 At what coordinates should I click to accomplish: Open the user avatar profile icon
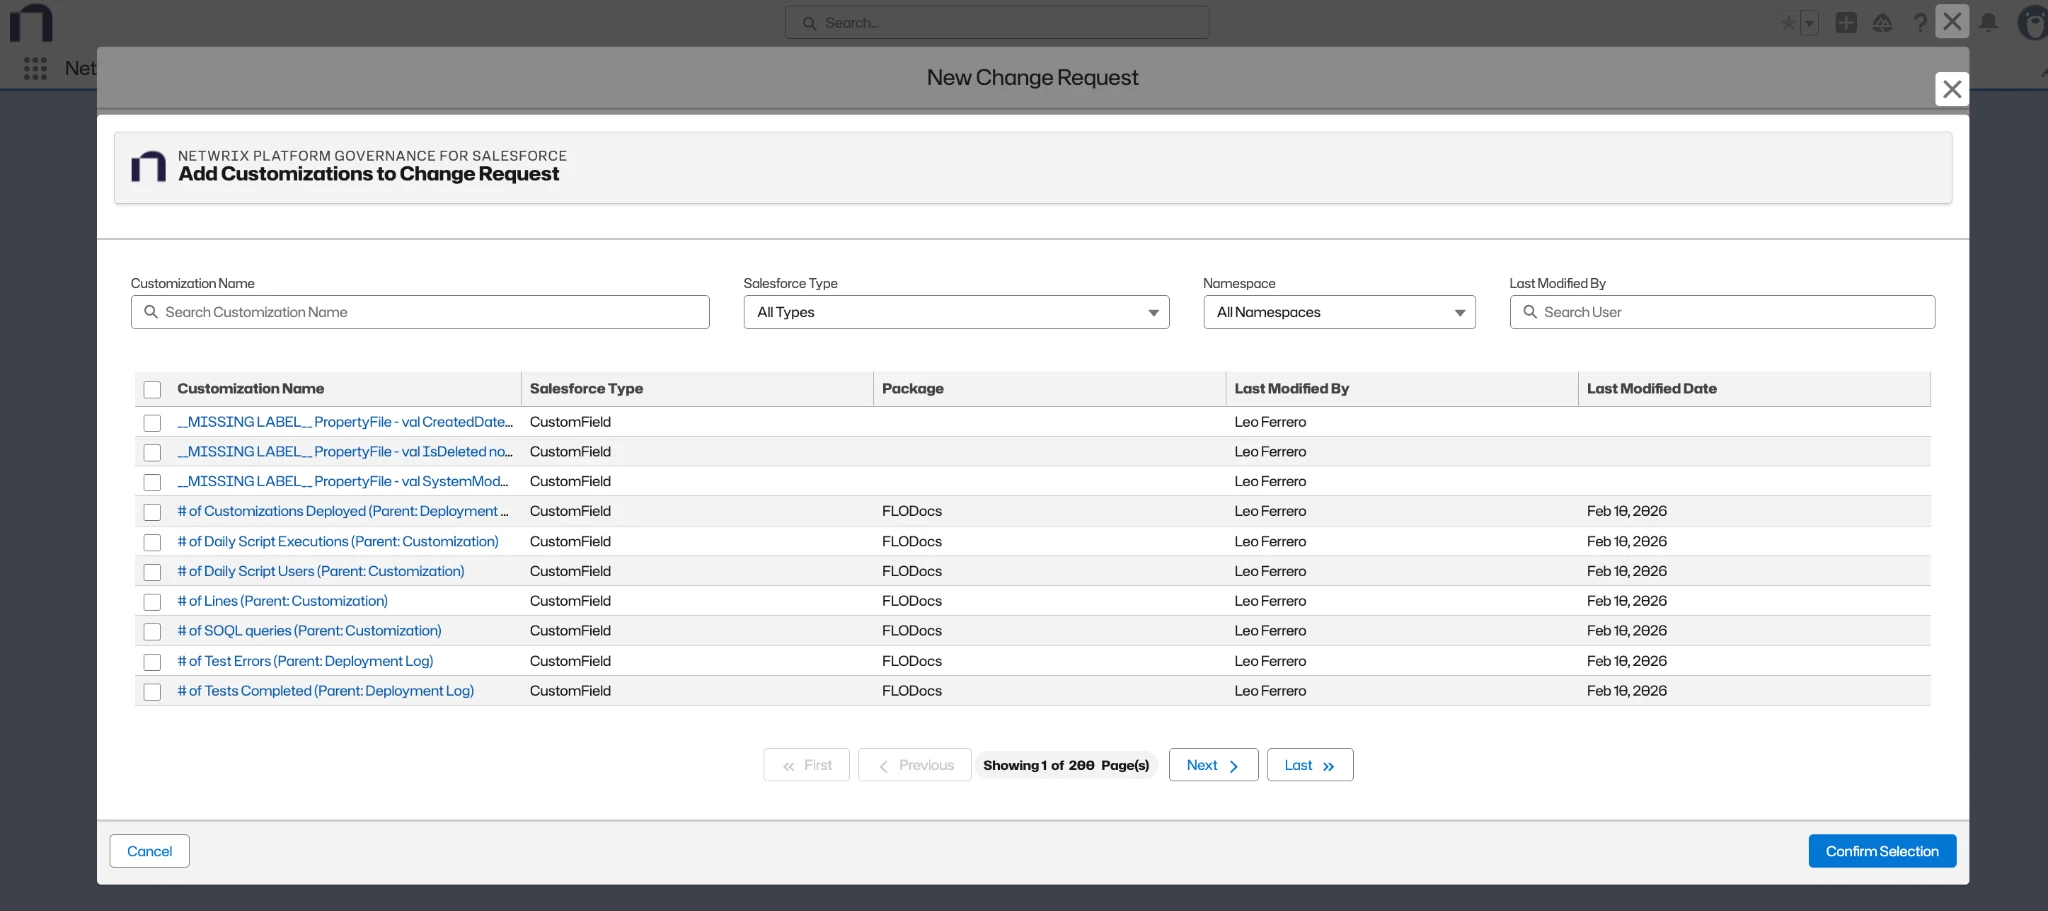click(x=2031, y=22)
